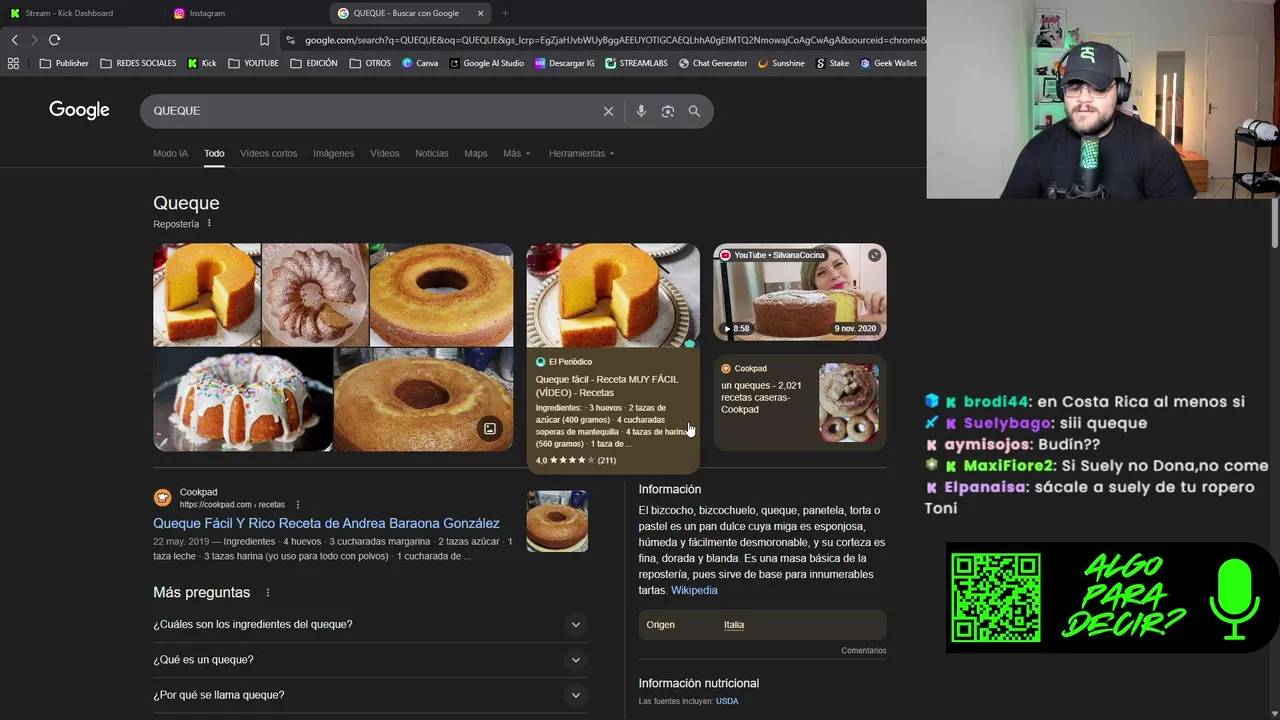Open Cookpad 'un queques - 2,021 recetas' card
Screen dimensions: 1280x720
799,402
